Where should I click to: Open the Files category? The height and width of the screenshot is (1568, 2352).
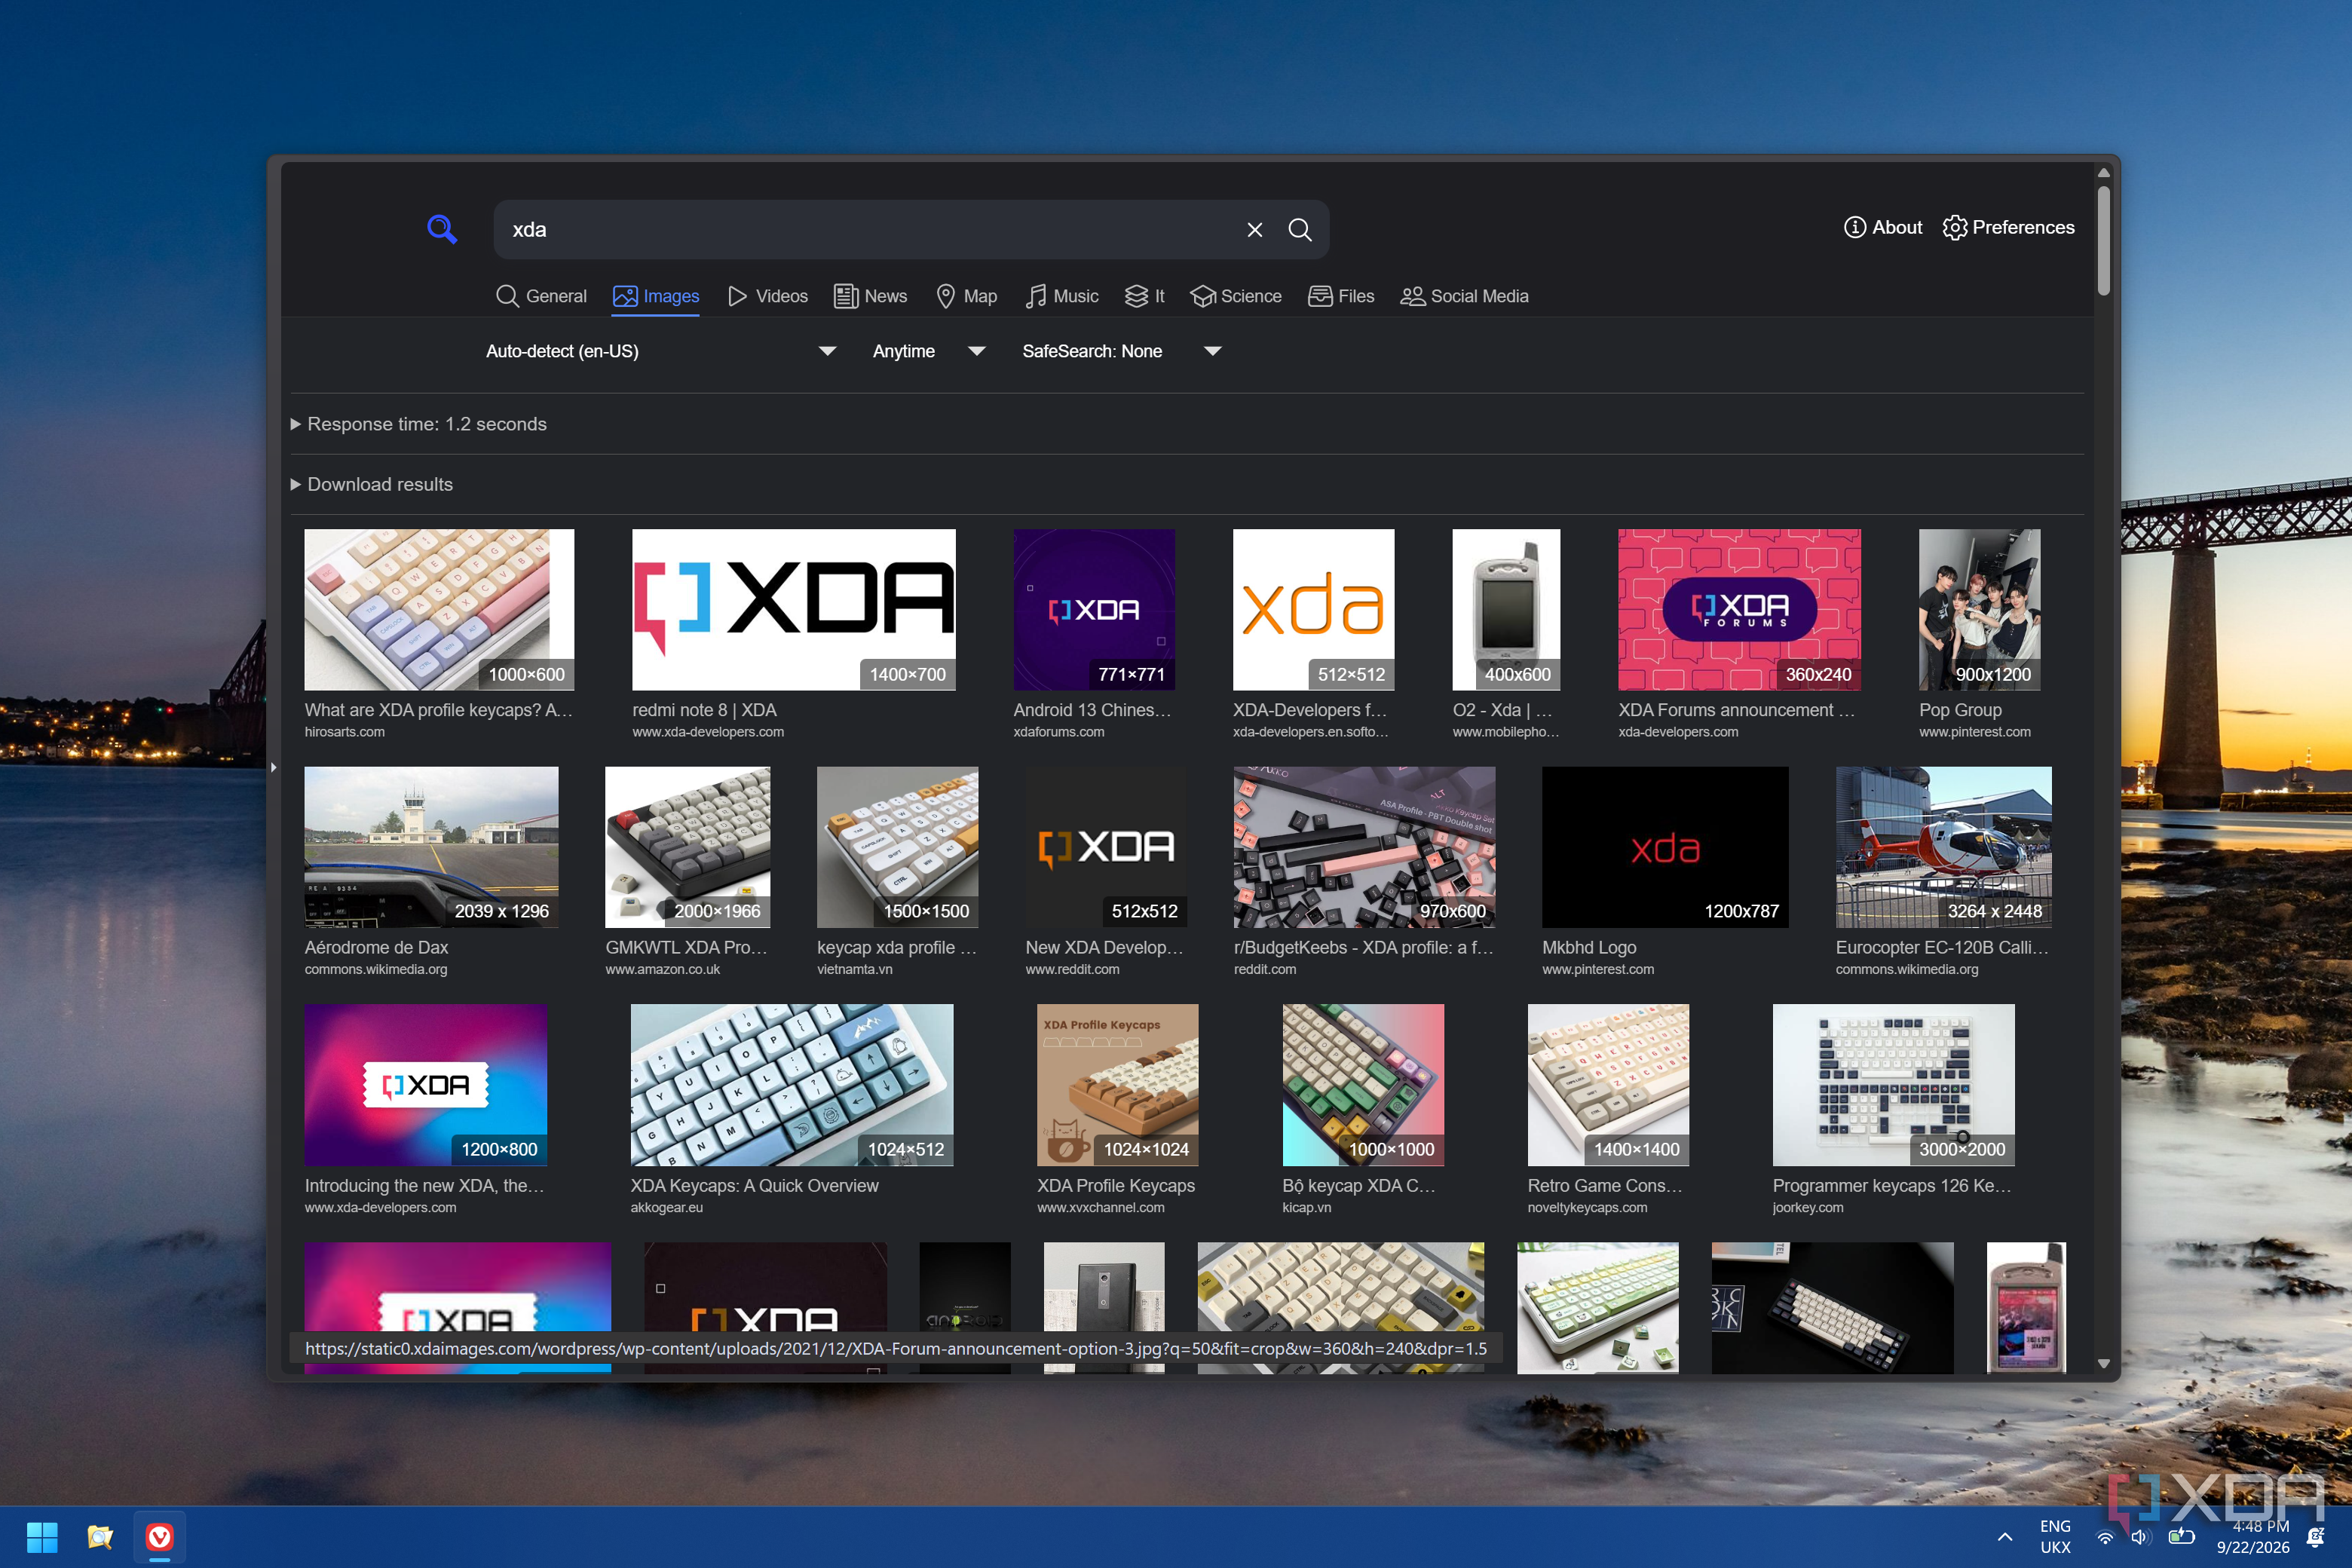click(x=1341, y=296)
